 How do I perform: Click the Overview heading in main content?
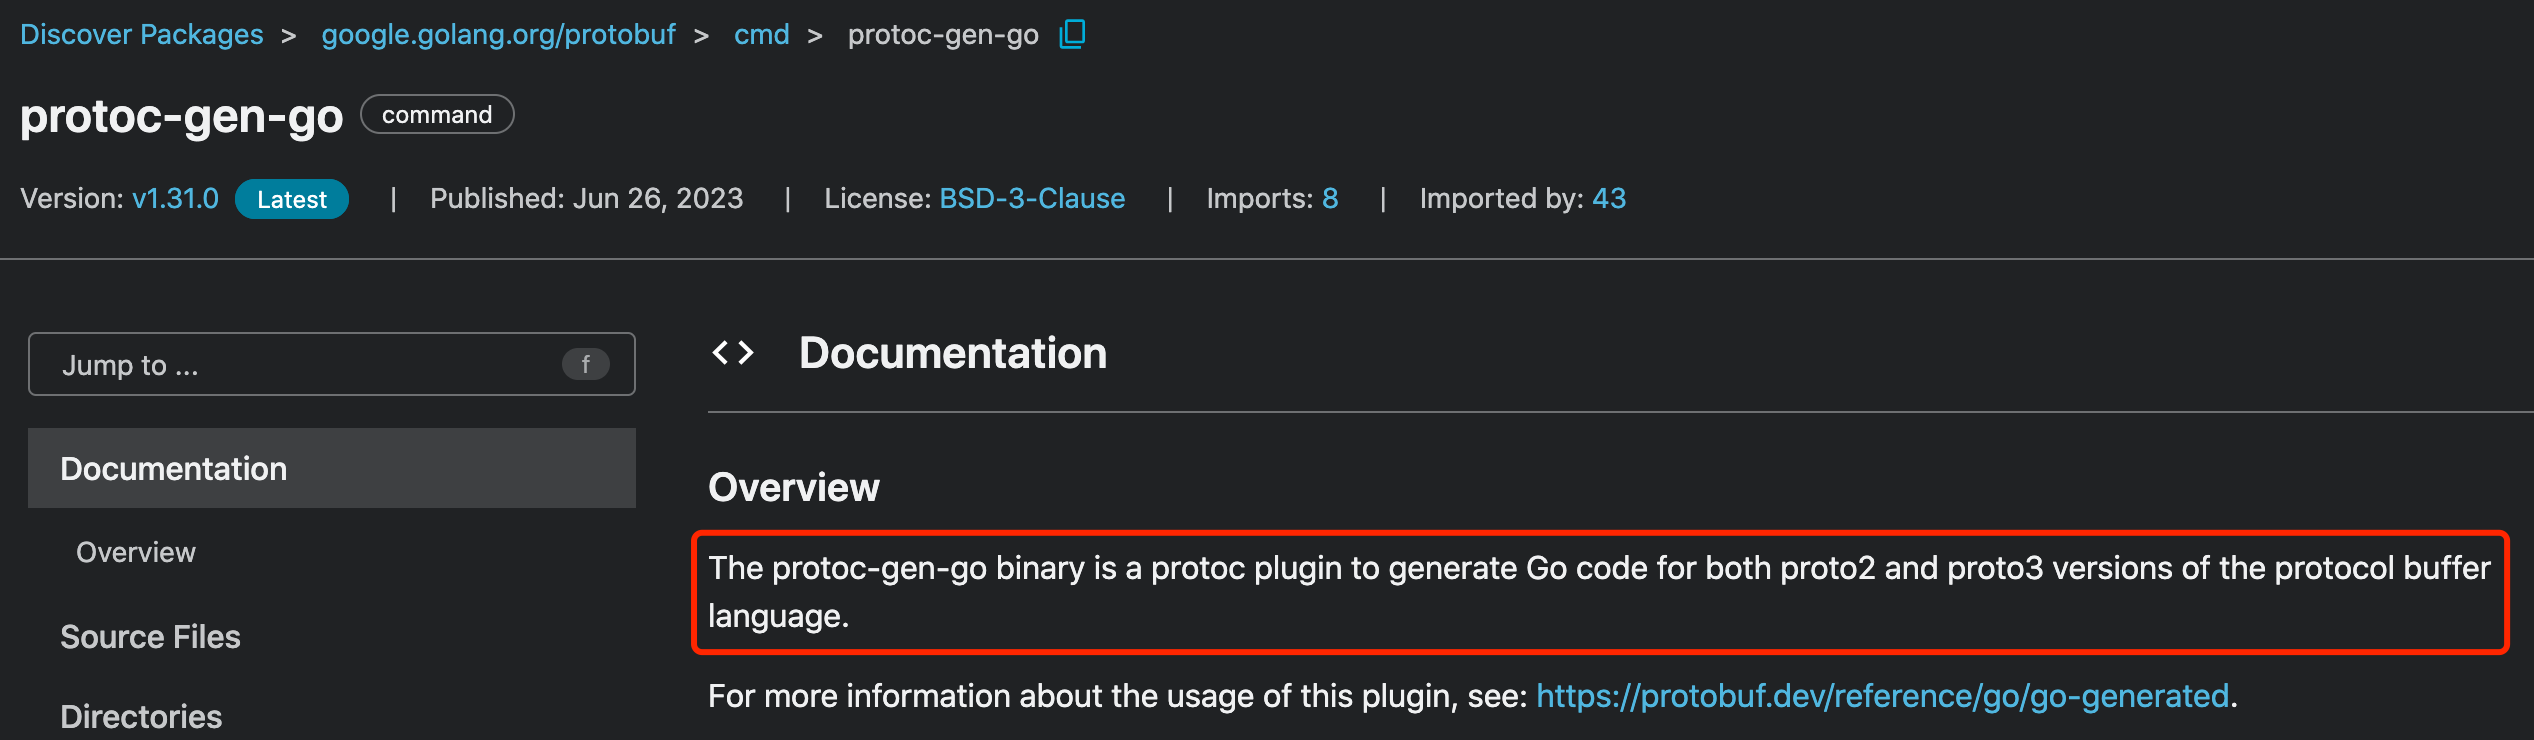pos(794,488)
